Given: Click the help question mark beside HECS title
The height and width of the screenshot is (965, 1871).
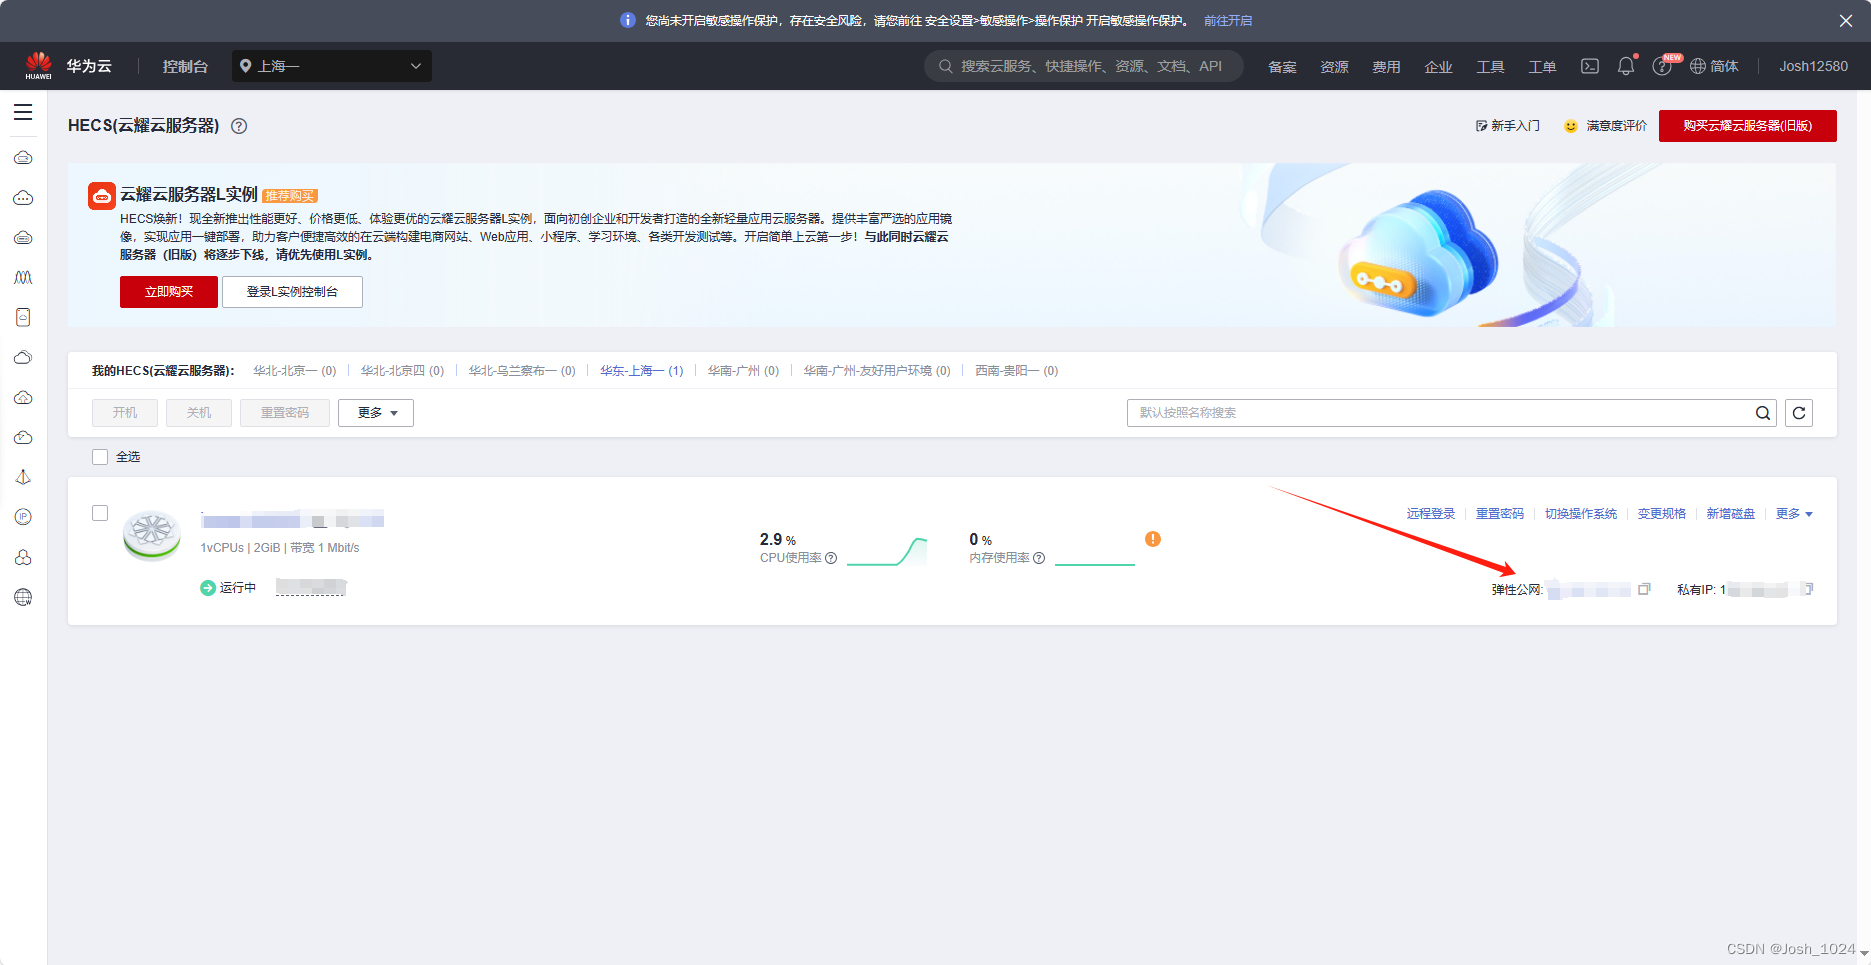Looking at the screenshot, I should pyautogui.click(x=239, y=126).
